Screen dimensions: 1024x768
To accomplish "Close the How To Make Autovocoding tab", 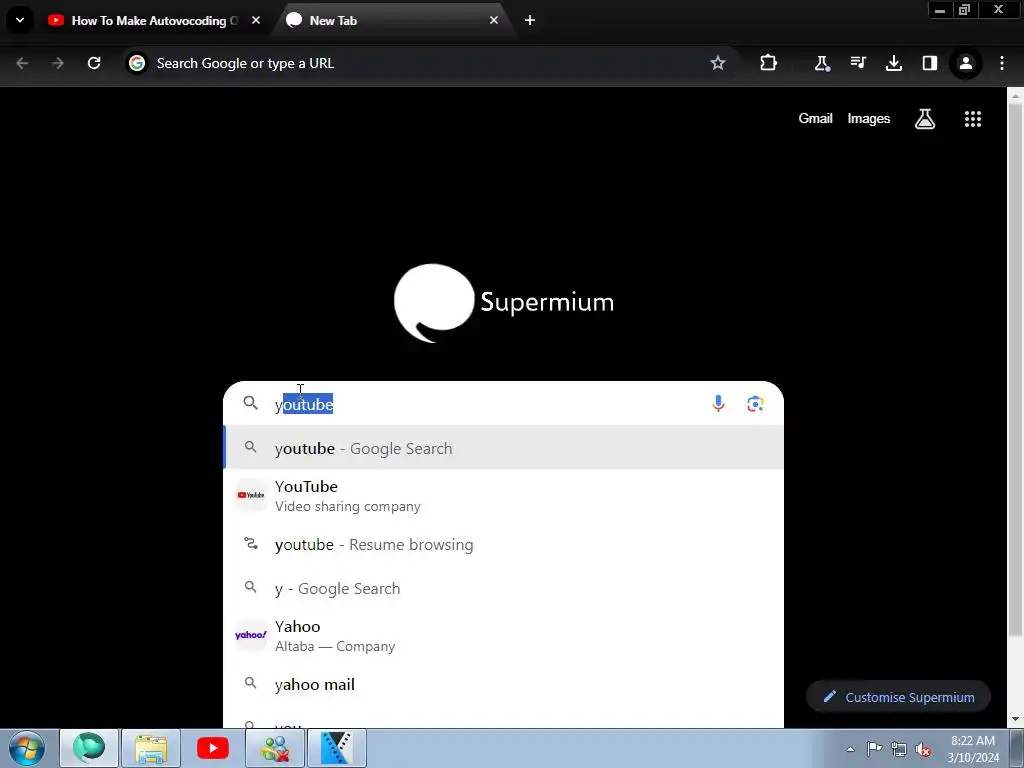I will (256, 20).
